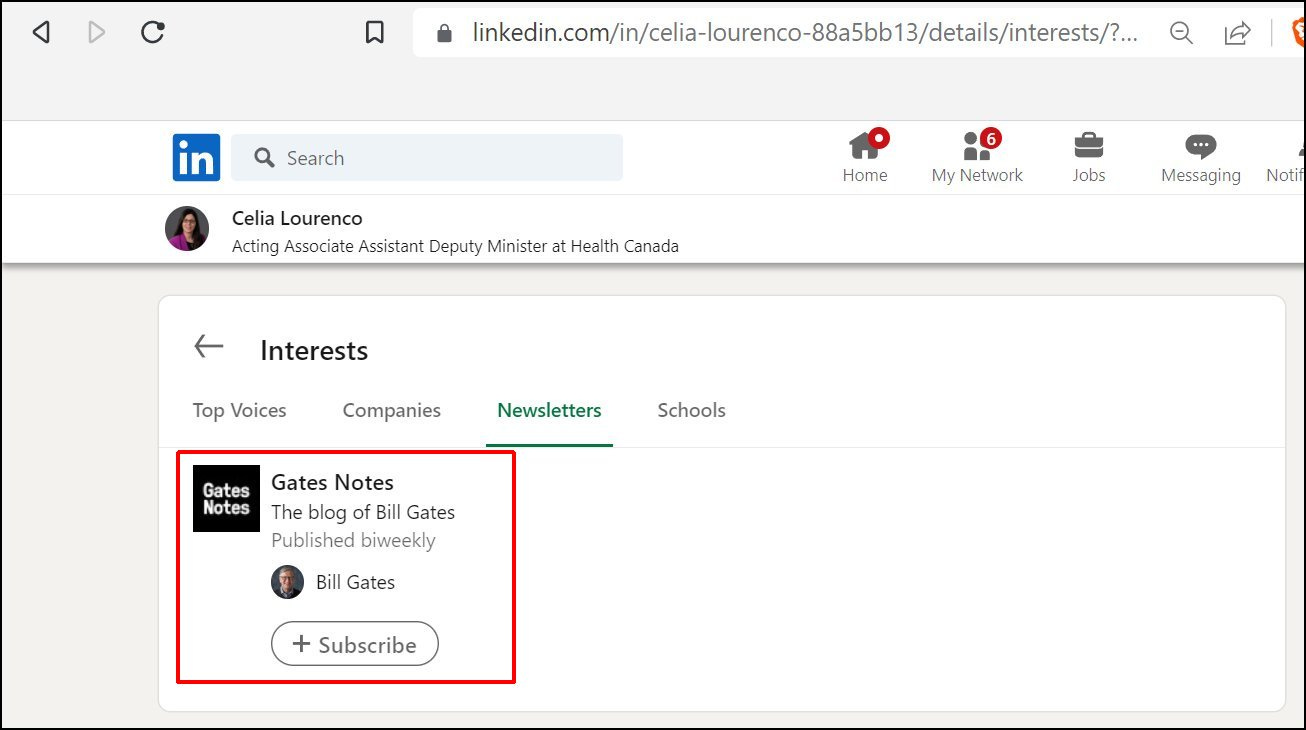Click the back arrow next to Interests
Screen dimensions: 1306x730
tap(209, 347)
